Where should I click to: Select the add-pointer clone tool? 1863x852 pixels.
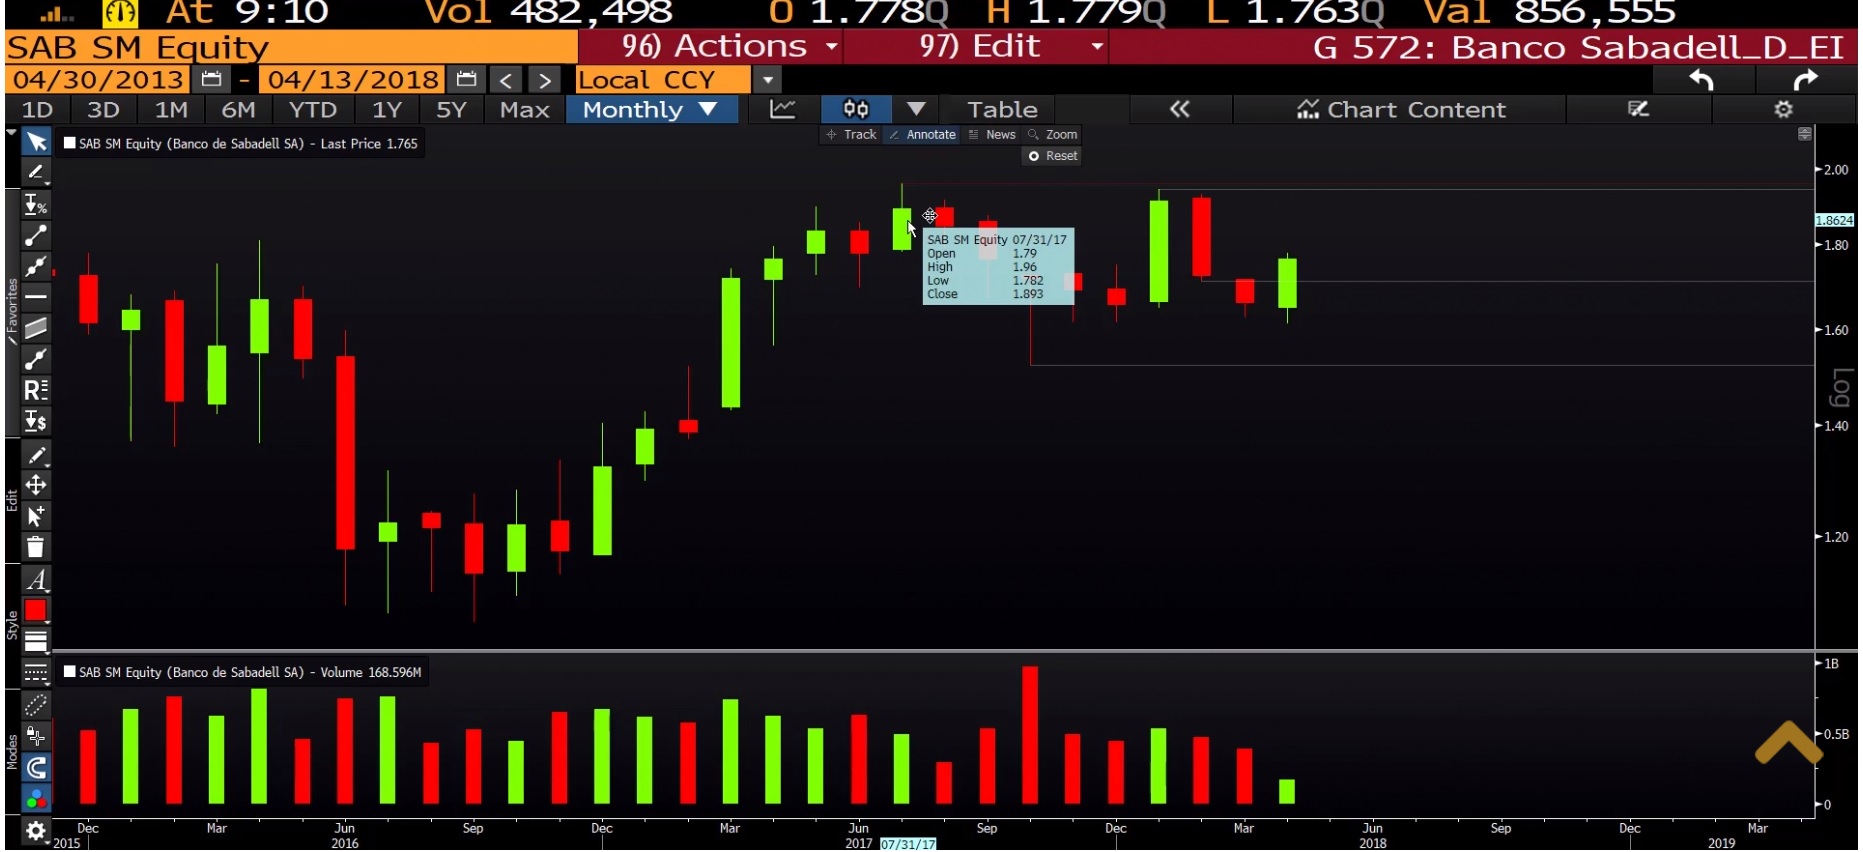coord(36,516)
